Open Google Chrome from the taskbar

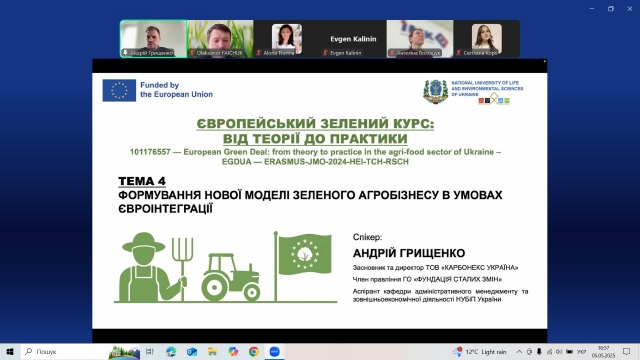click(254, 351)
